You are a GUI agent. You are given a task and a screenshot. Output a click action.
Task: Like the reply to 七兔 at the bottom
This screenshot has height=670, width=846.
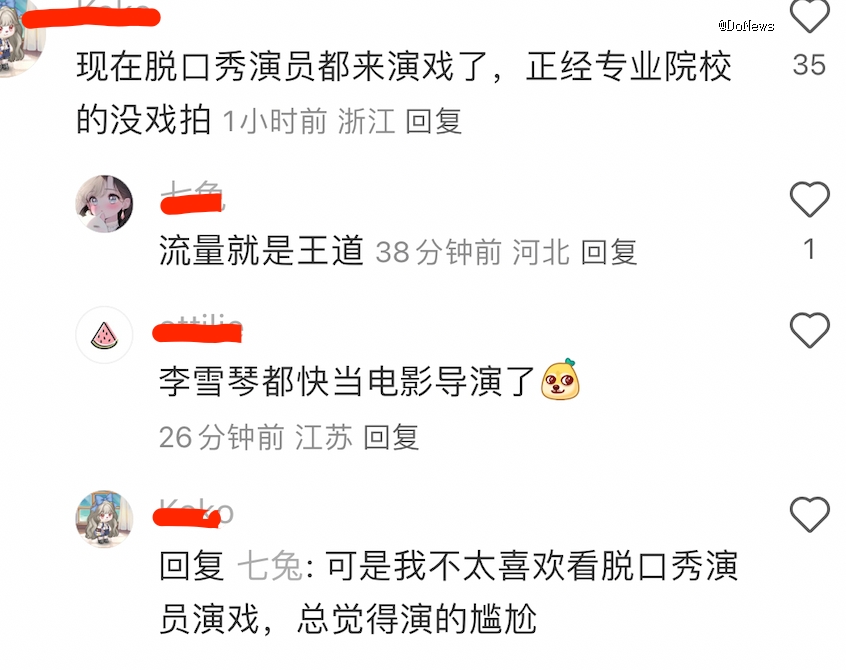click(809, 514)
